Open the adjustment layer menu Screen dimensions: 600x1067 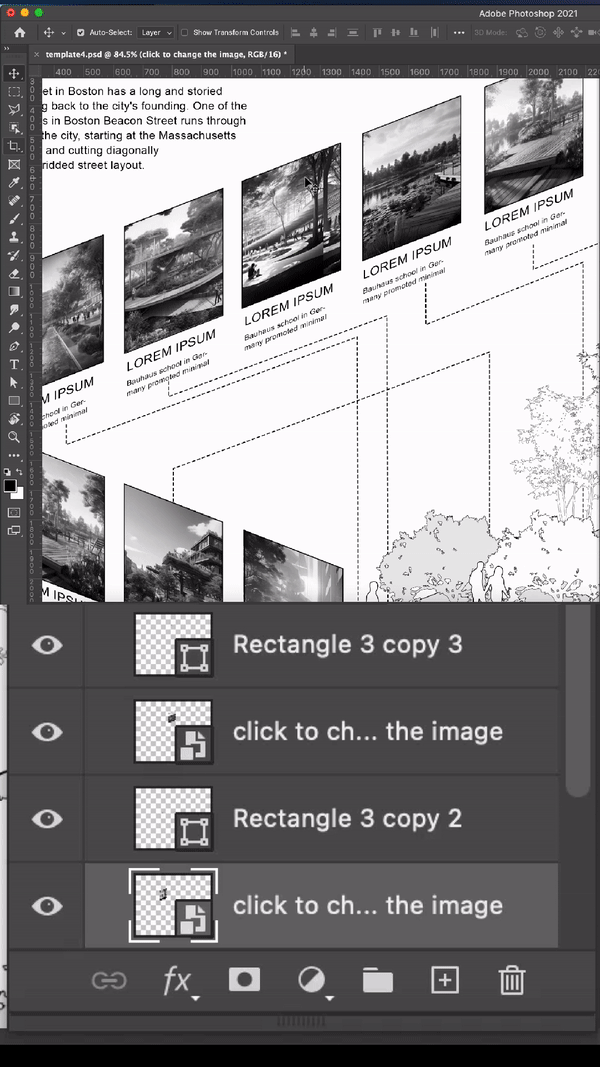point(312,980)
